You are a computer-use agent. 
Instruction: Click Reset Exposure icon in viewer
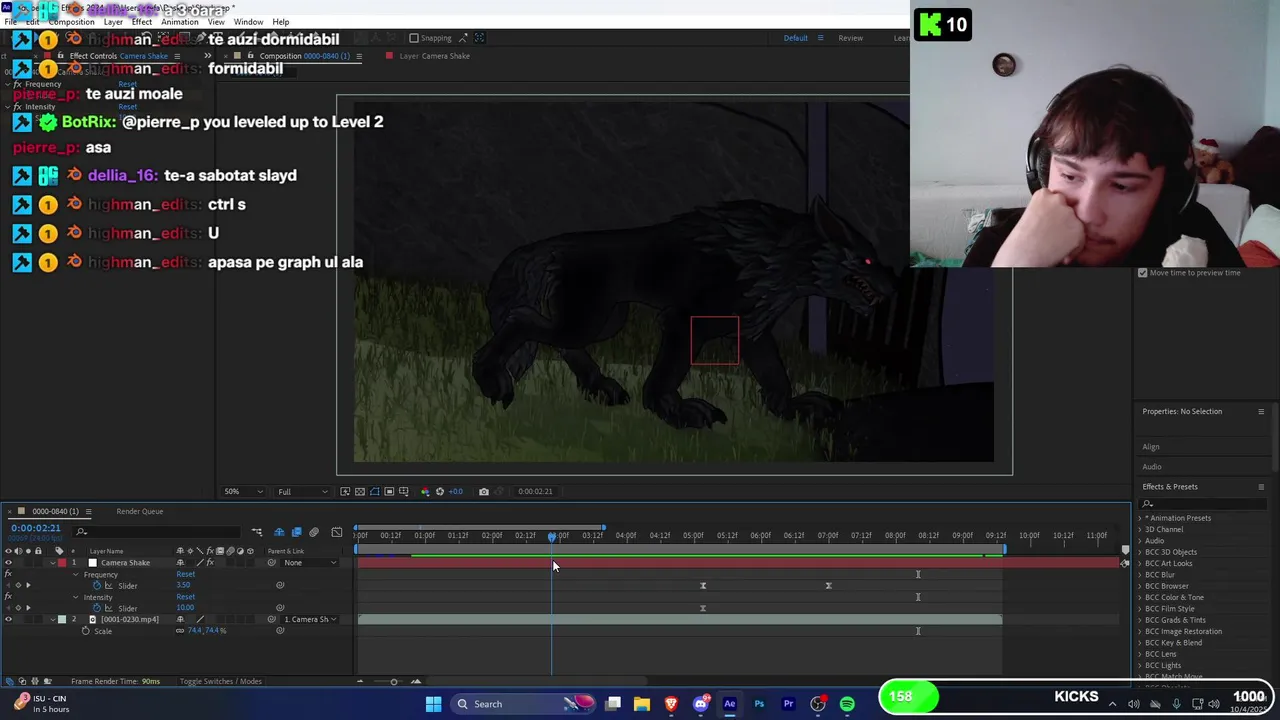coord(440,491)
